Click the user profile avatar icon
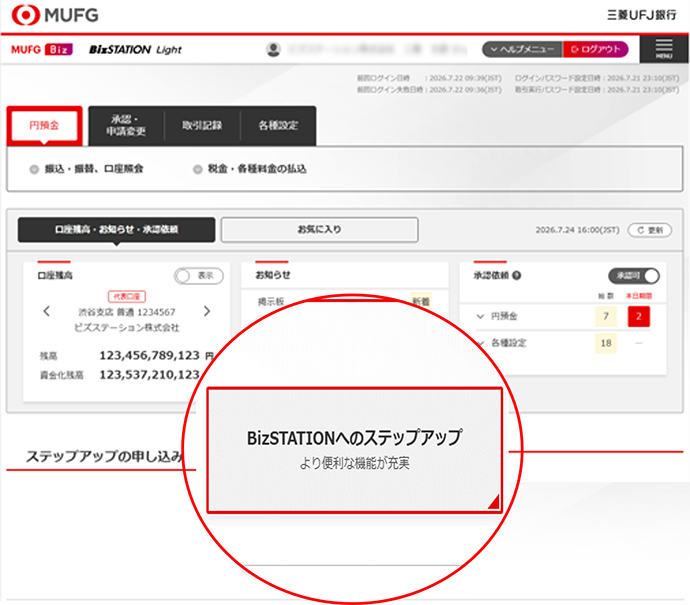690x605 pixels. pyautogui.click(x=273, y=49)
